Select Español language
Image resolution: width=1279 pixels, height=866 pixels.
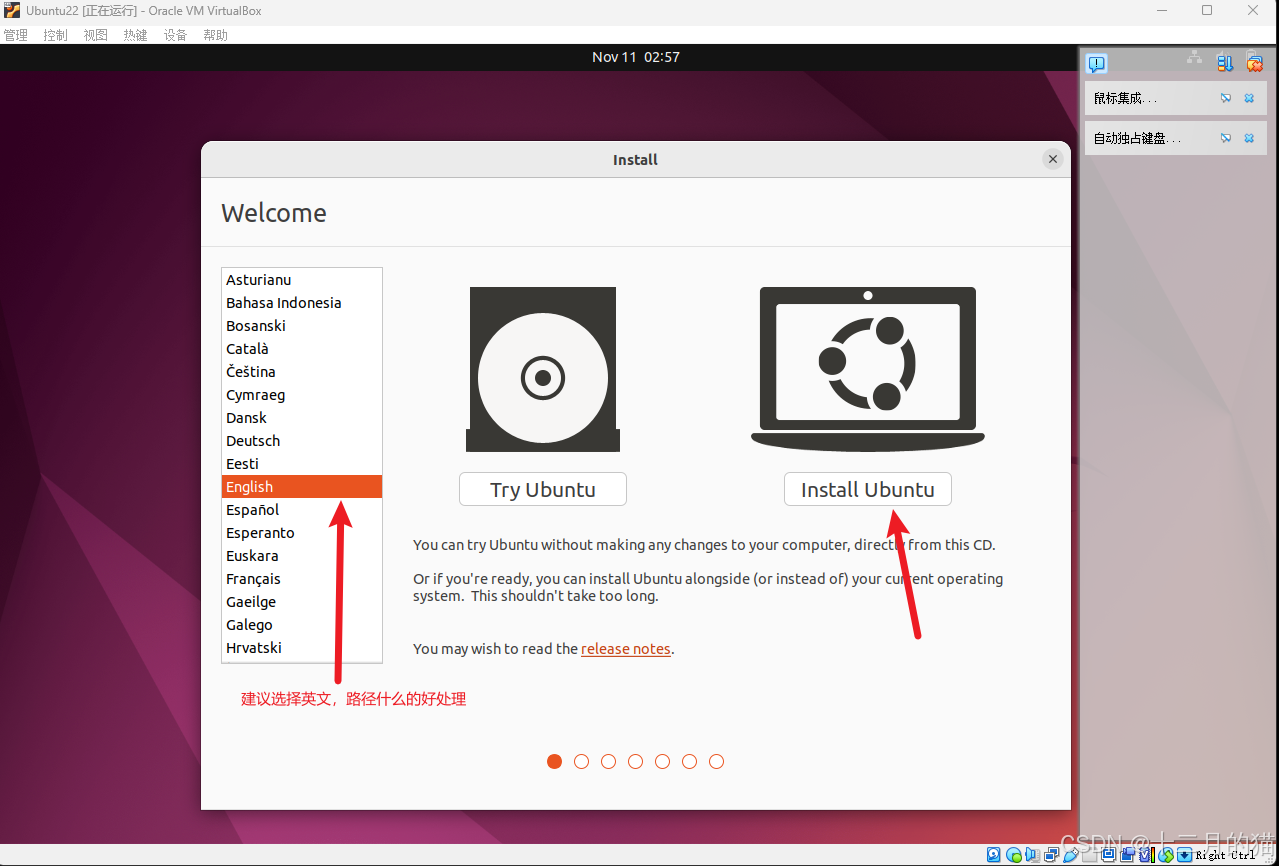(x=302, y=510)
